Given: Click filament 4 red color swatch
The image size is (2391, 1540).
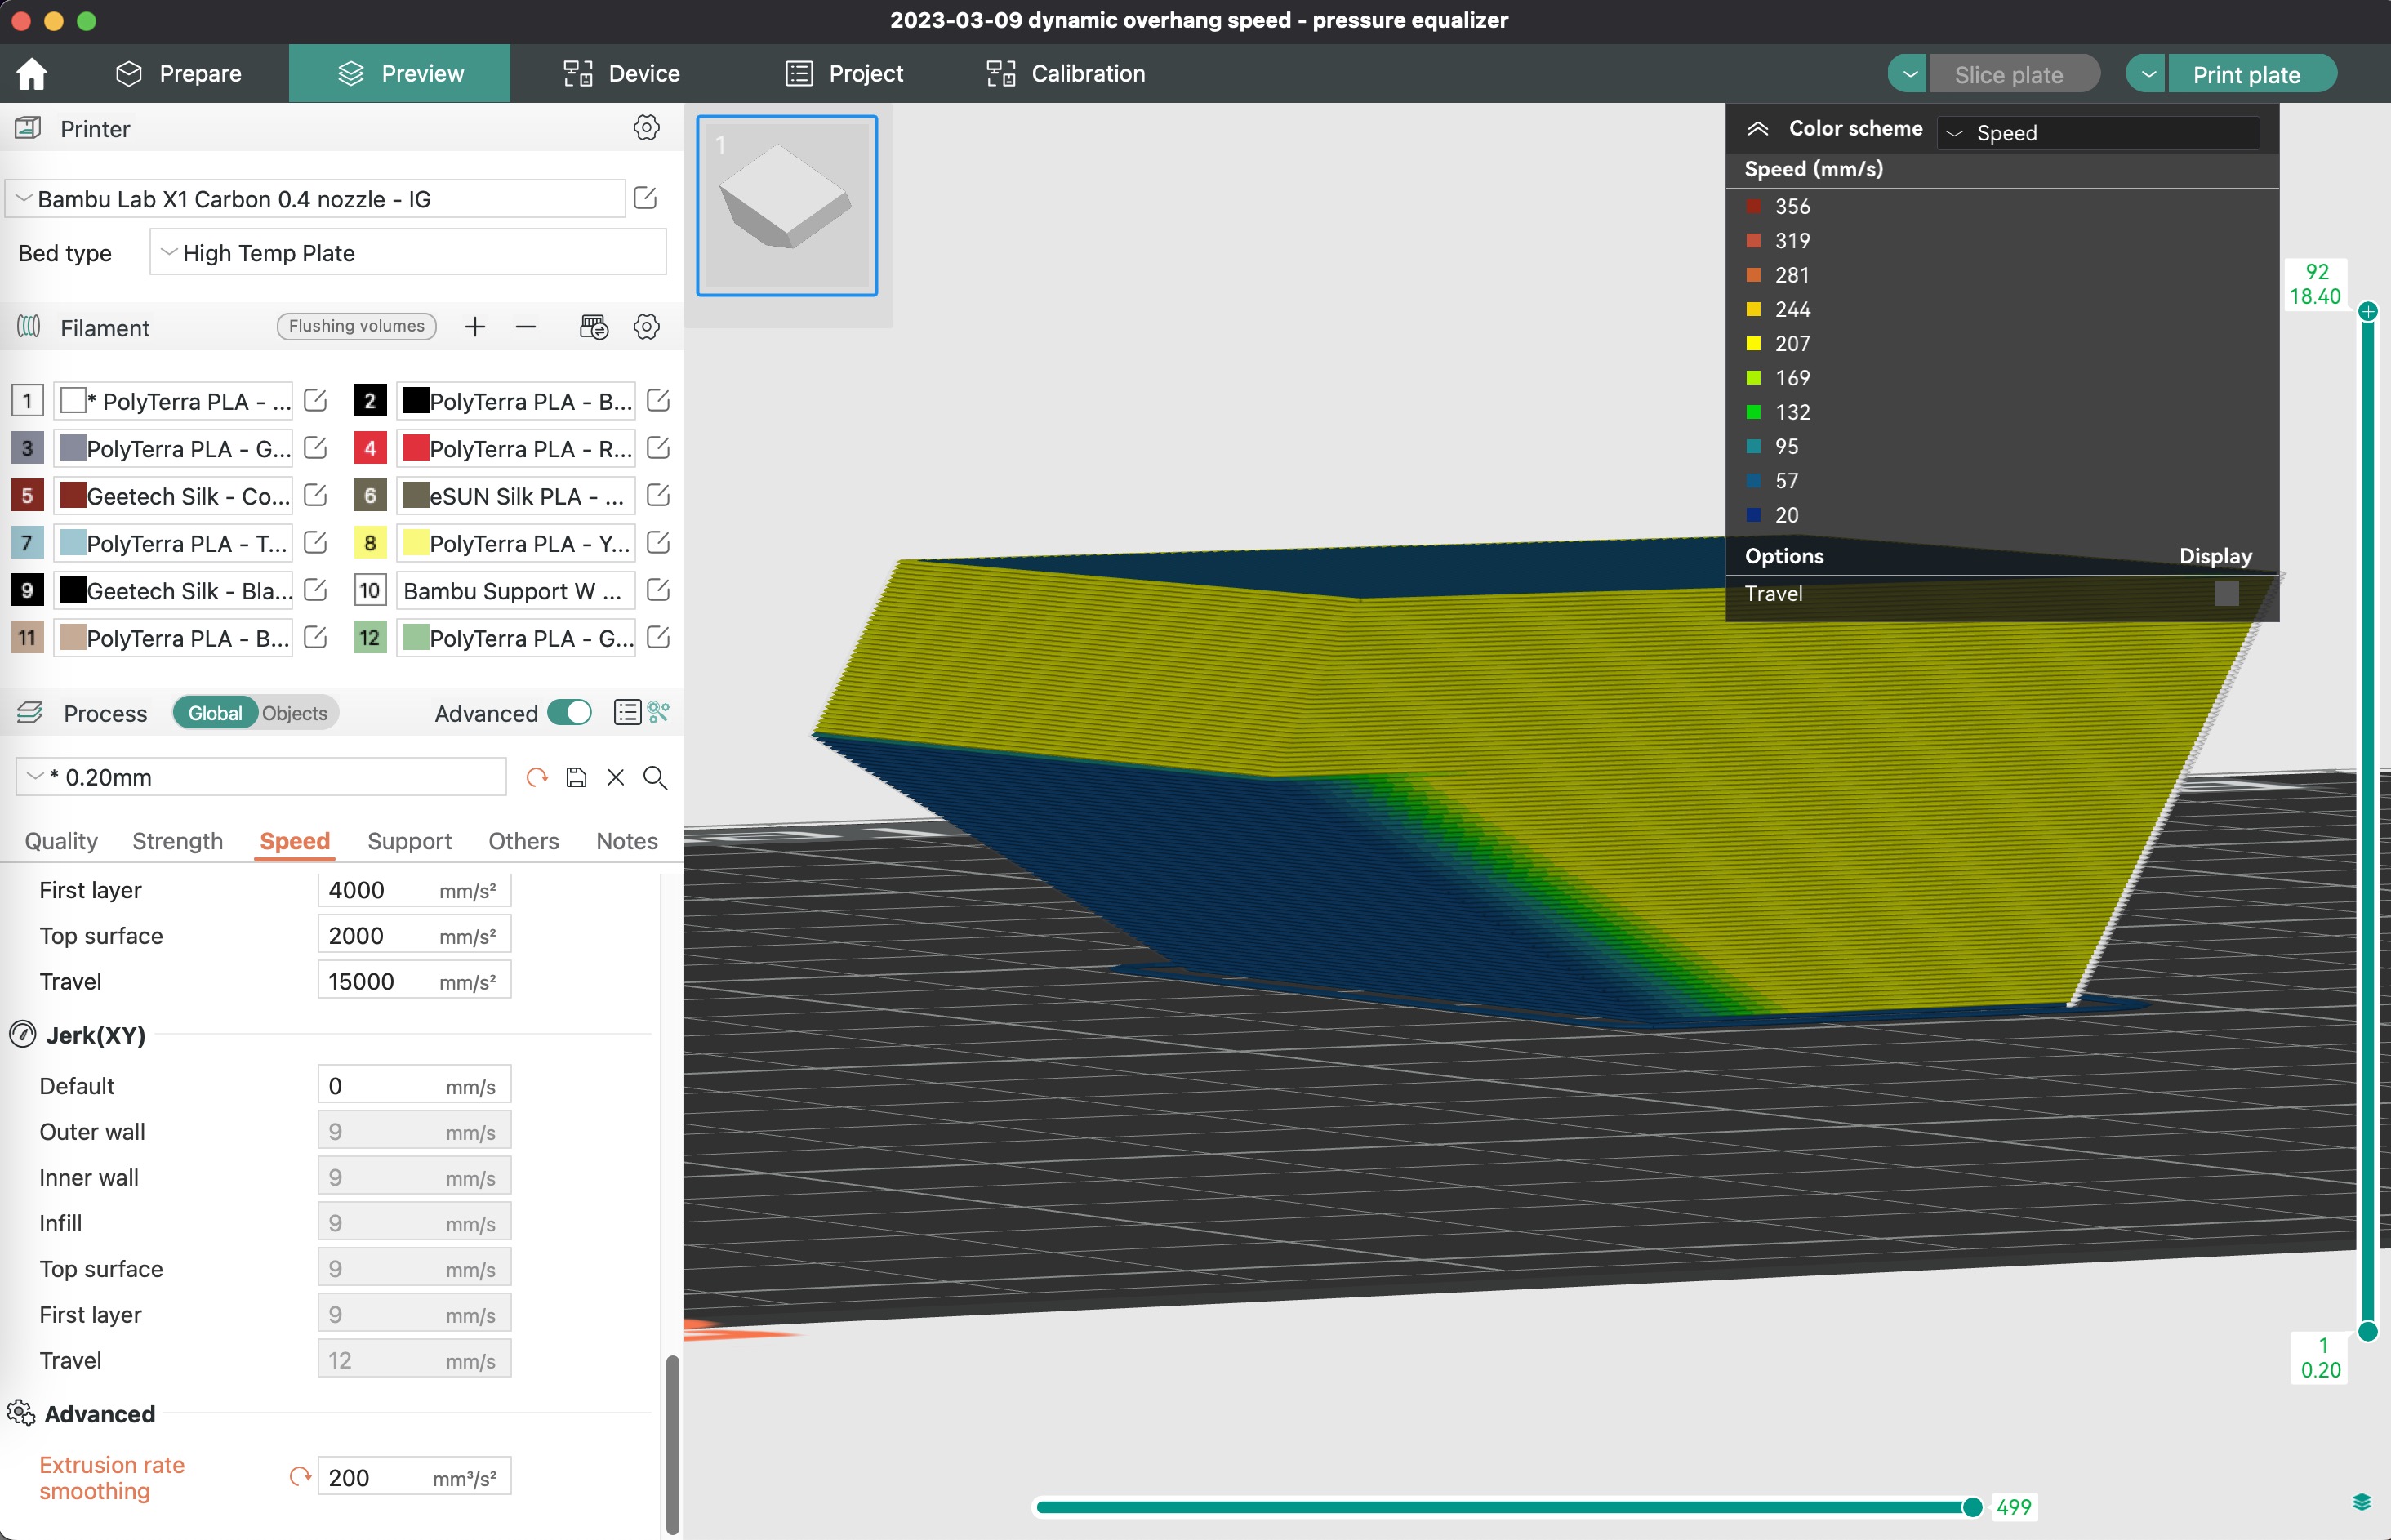Looking at the screenshot, I should pos(415,448).
